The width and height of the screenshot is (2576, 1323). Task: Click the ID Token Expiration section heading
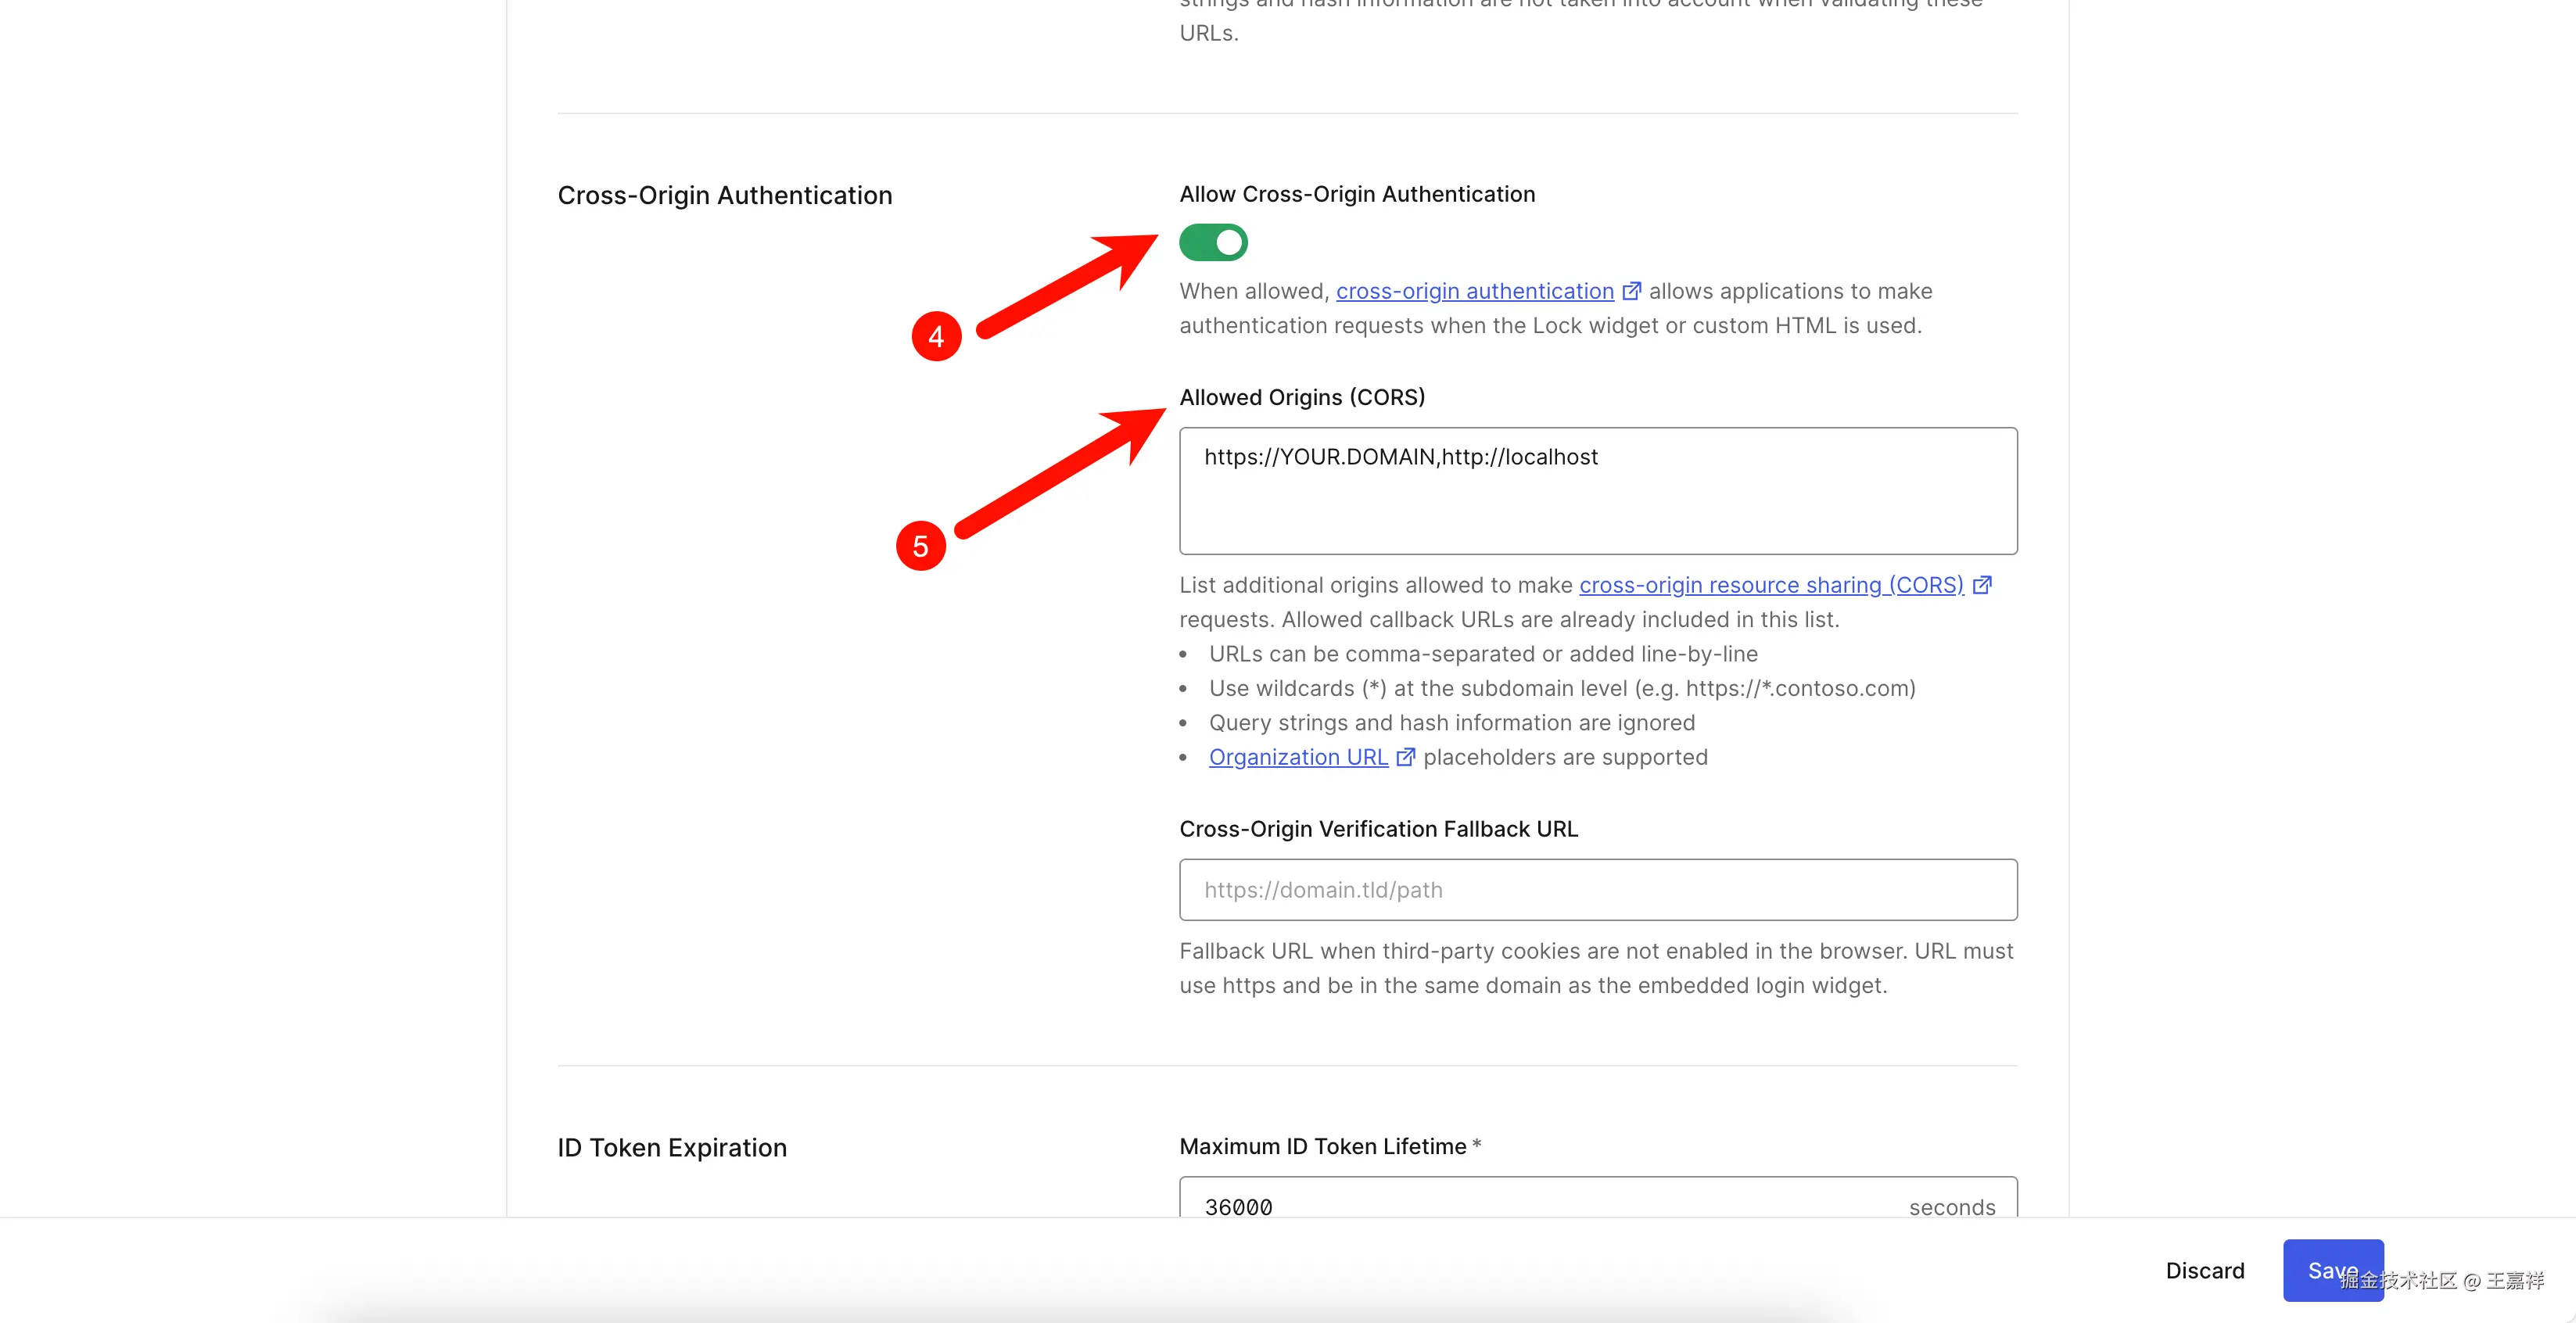point(672,1147)
